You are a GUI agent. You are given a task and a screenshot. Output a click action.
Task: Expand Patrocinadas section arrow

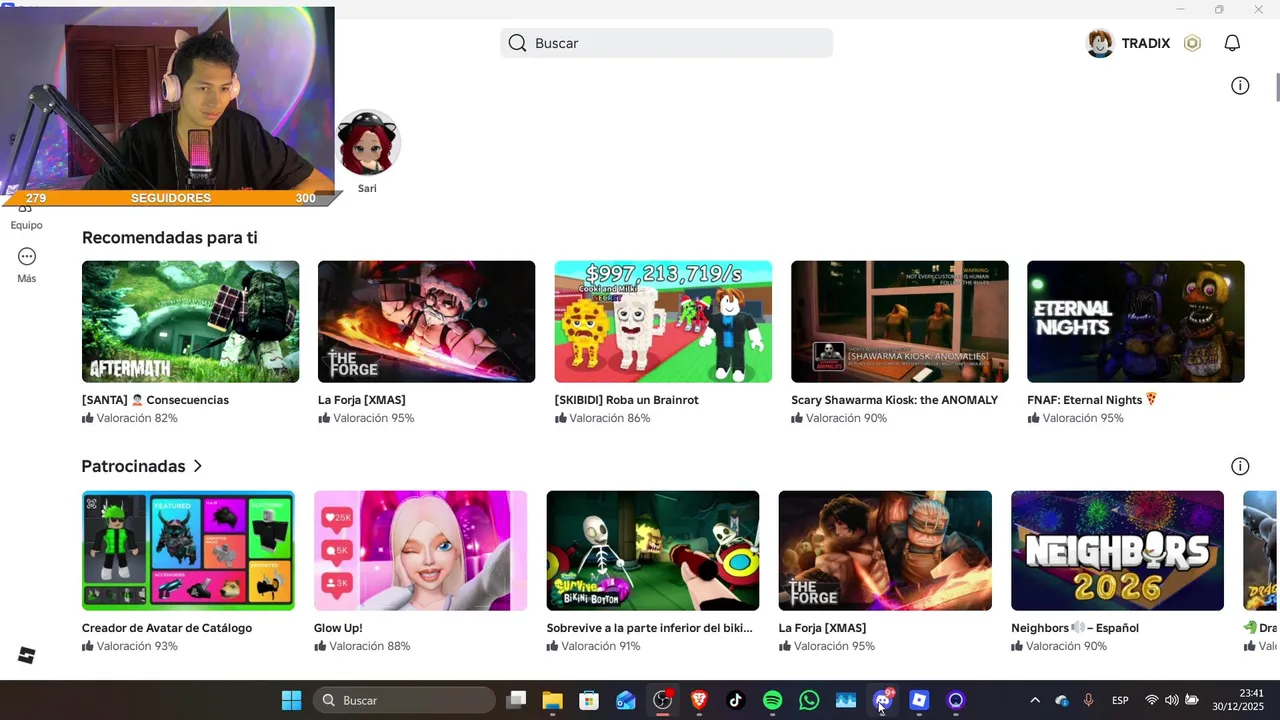click(x=198, y=466)
